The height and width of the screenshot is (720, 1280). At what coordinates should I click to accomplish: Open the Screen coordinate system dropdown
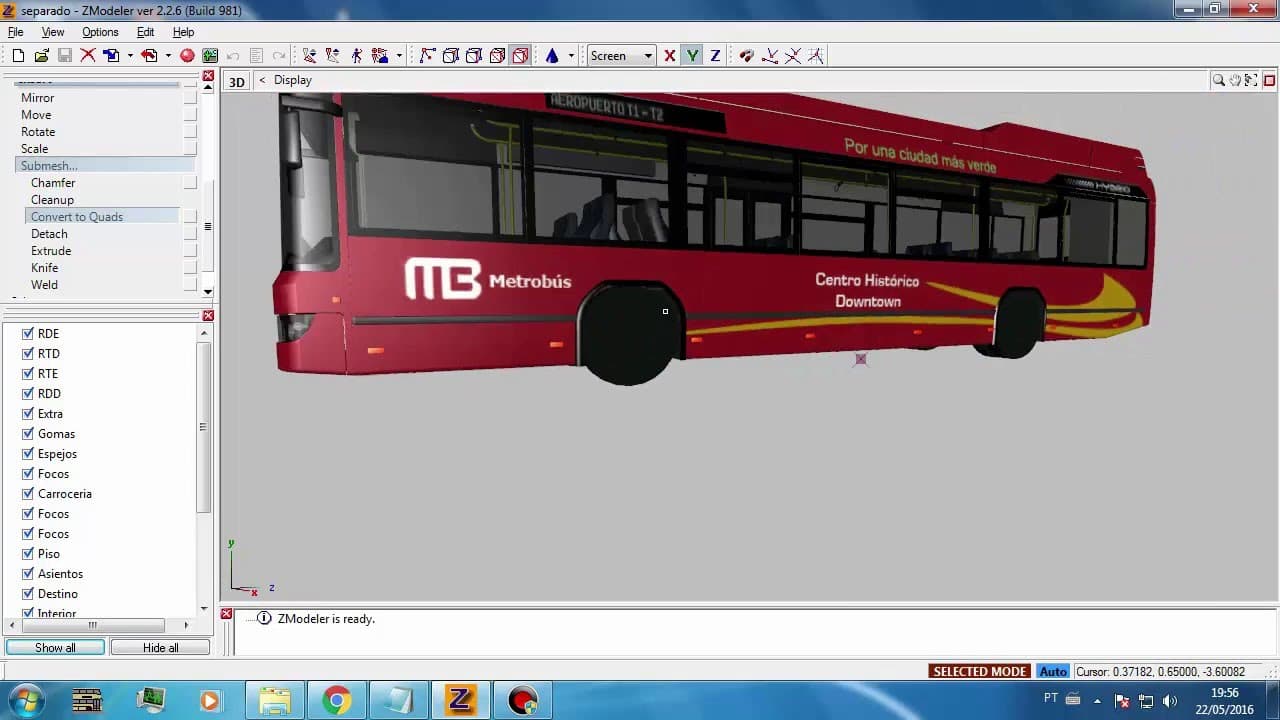click(621, 56)
